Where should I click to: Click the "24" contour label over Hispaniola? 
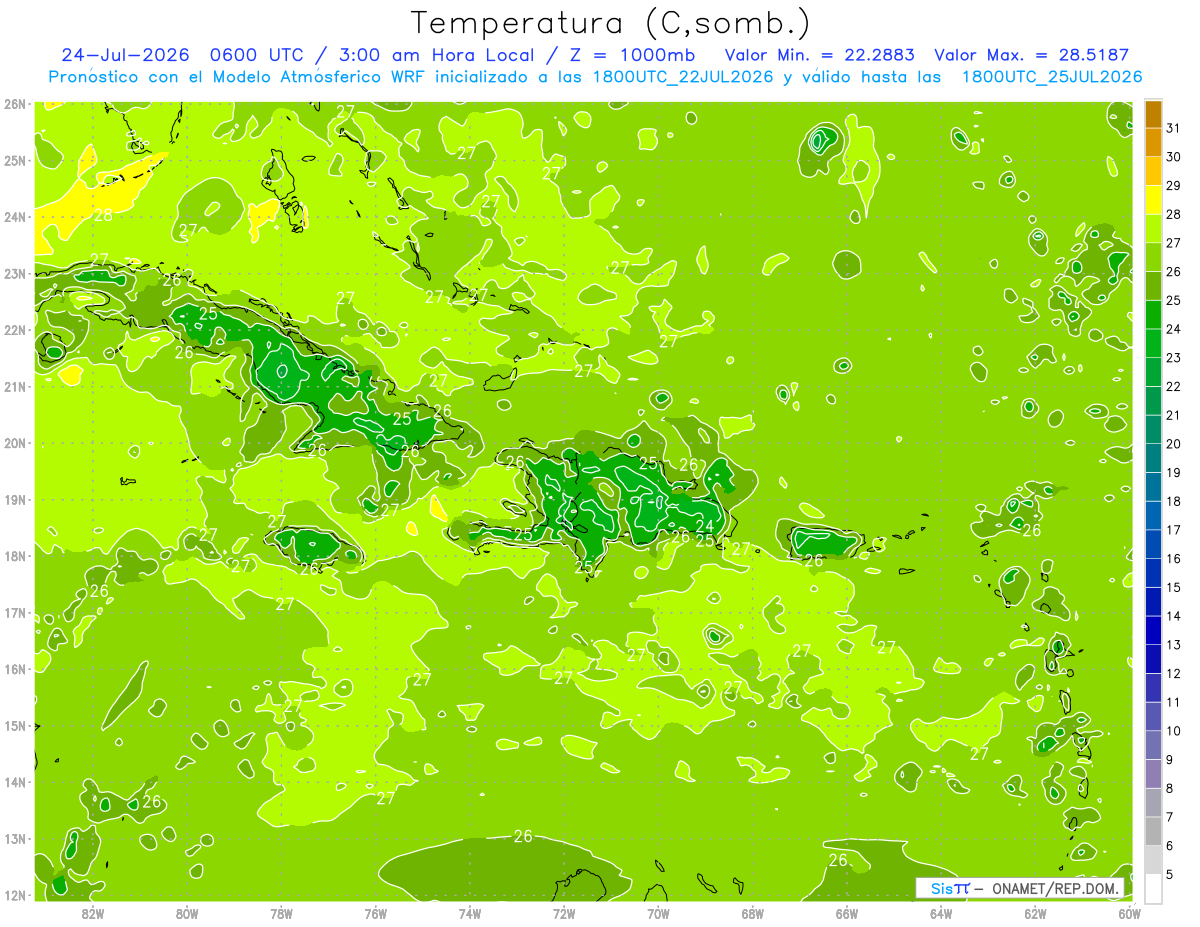pyautogui.click(x=704, y=526)
